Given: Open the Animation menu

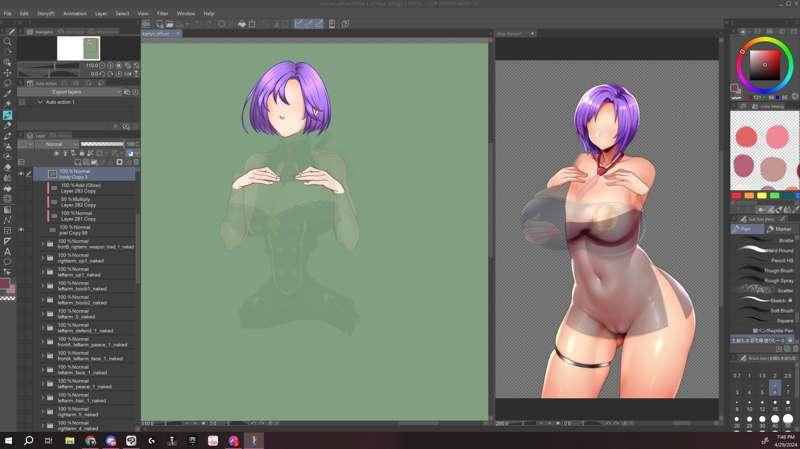Looking at the screenshot, I should point(74,13).
